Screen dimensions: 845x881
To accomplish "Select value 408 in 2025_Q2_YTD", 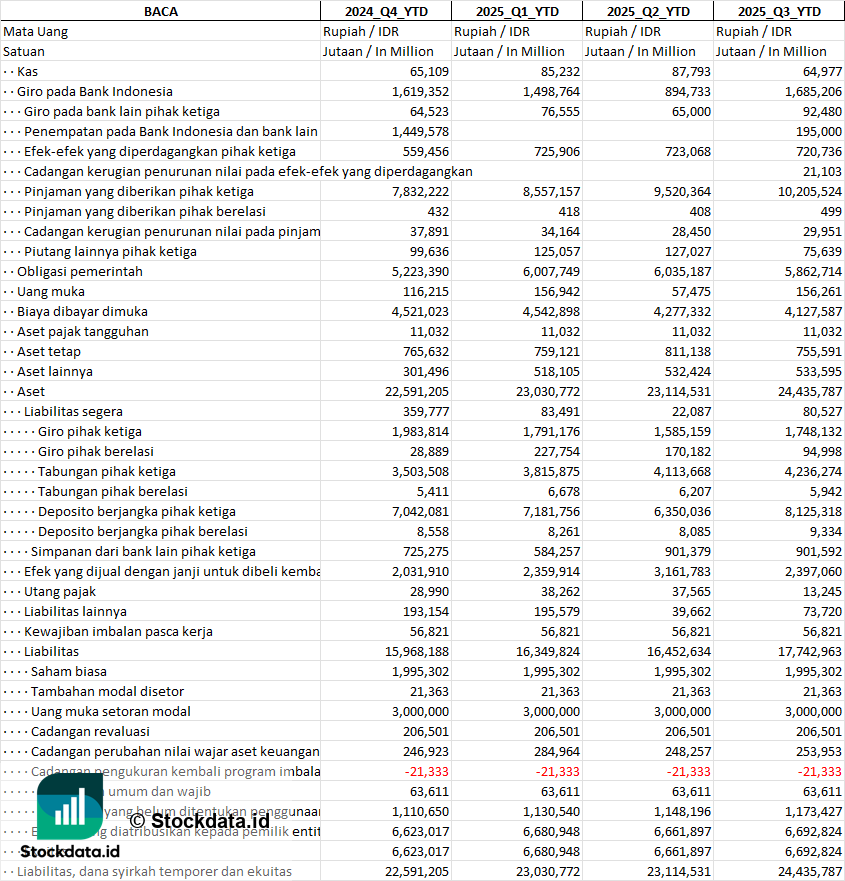I will tap(699, 211).
